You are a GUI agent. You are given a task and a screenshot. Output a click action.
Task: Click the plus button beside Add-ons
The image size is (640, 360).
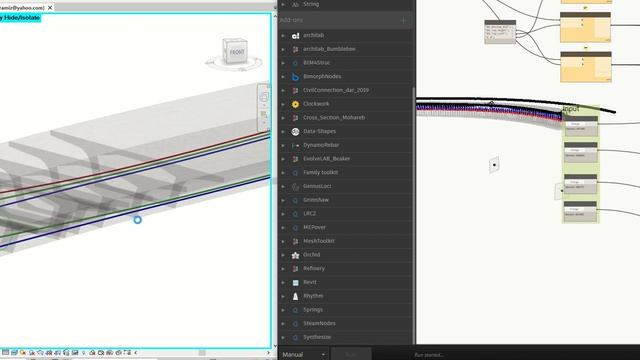coord(404,20)
